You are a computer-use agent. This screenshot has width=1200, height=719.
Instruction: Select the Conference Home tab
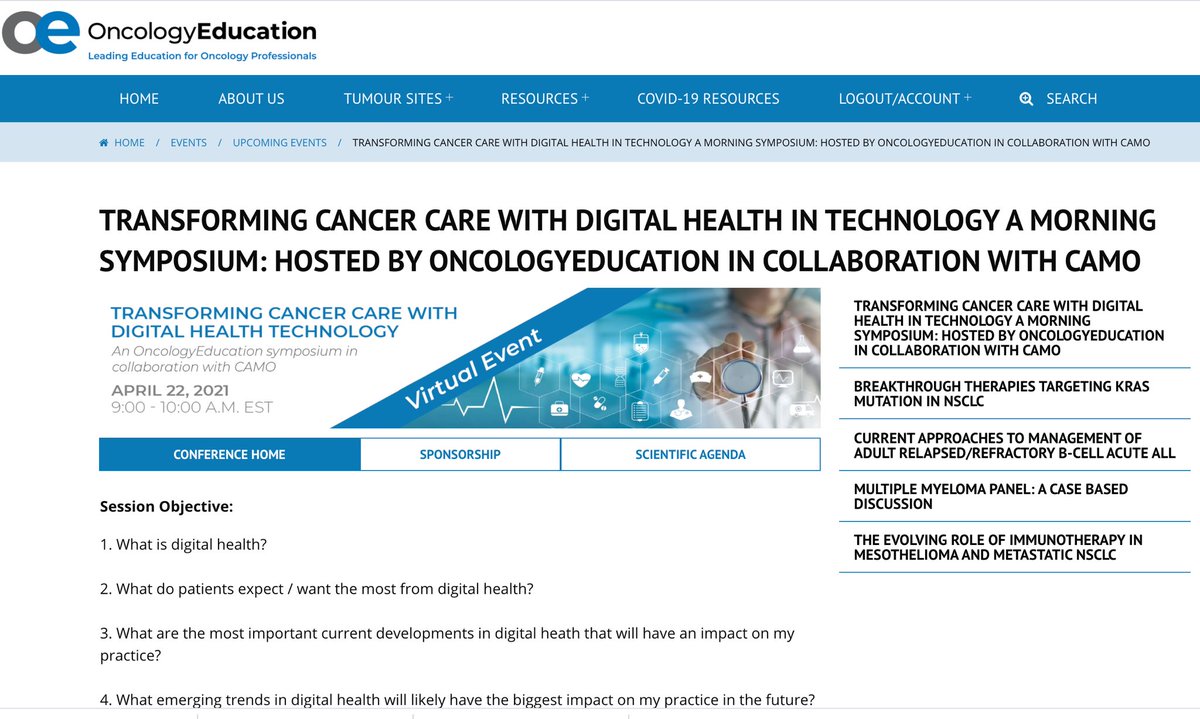click(x=229, y=454)
